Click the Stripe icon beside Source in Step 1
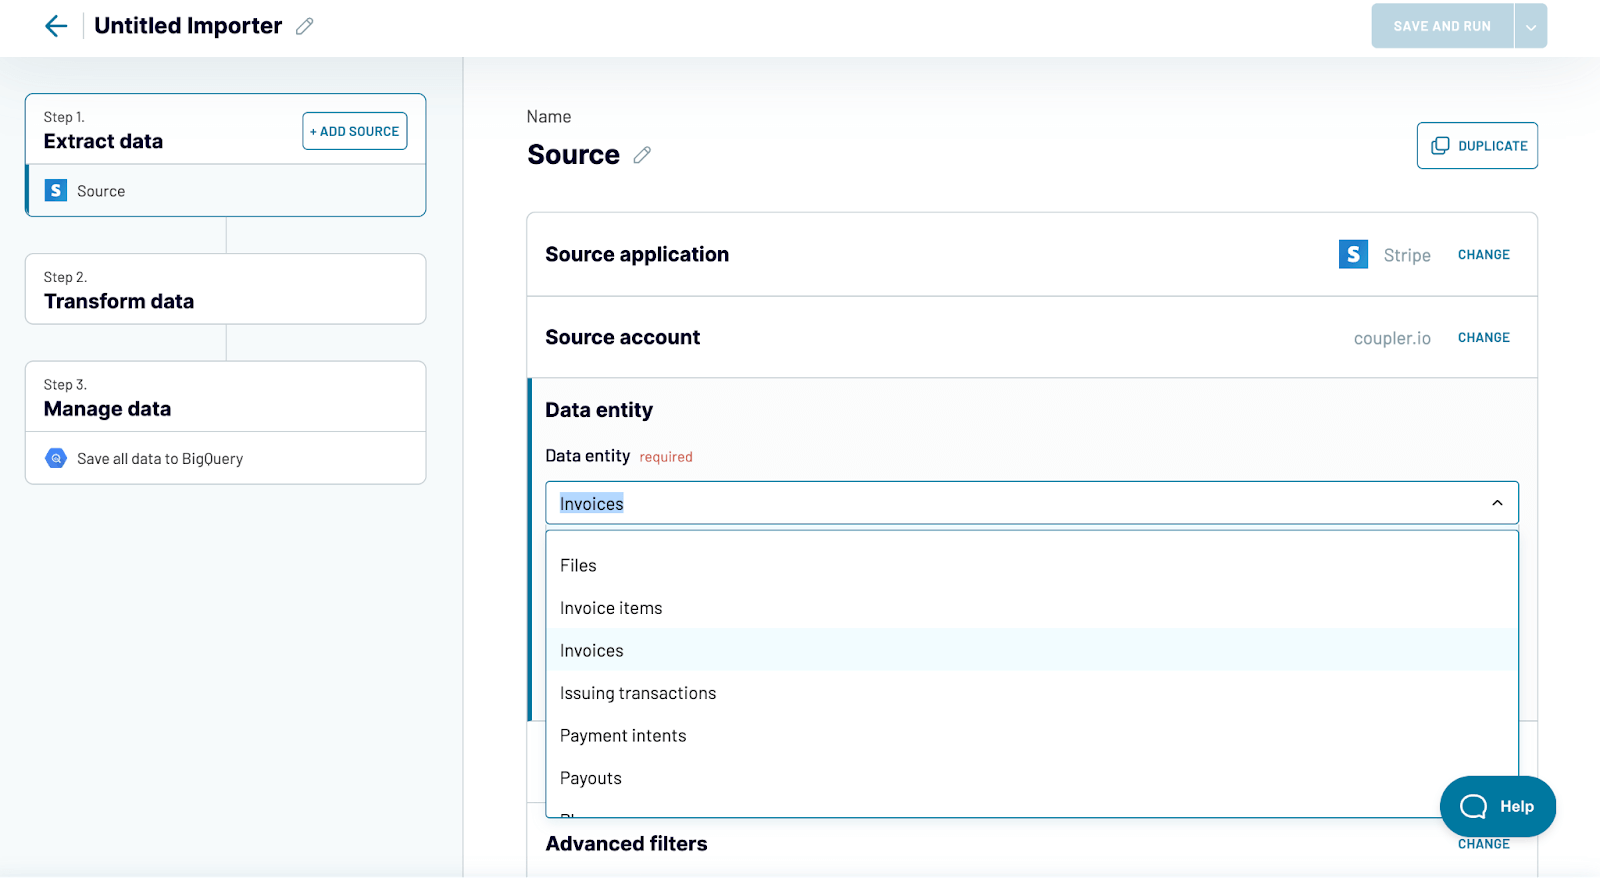The width and height of the screenshot is (1600, 878). 56,190
